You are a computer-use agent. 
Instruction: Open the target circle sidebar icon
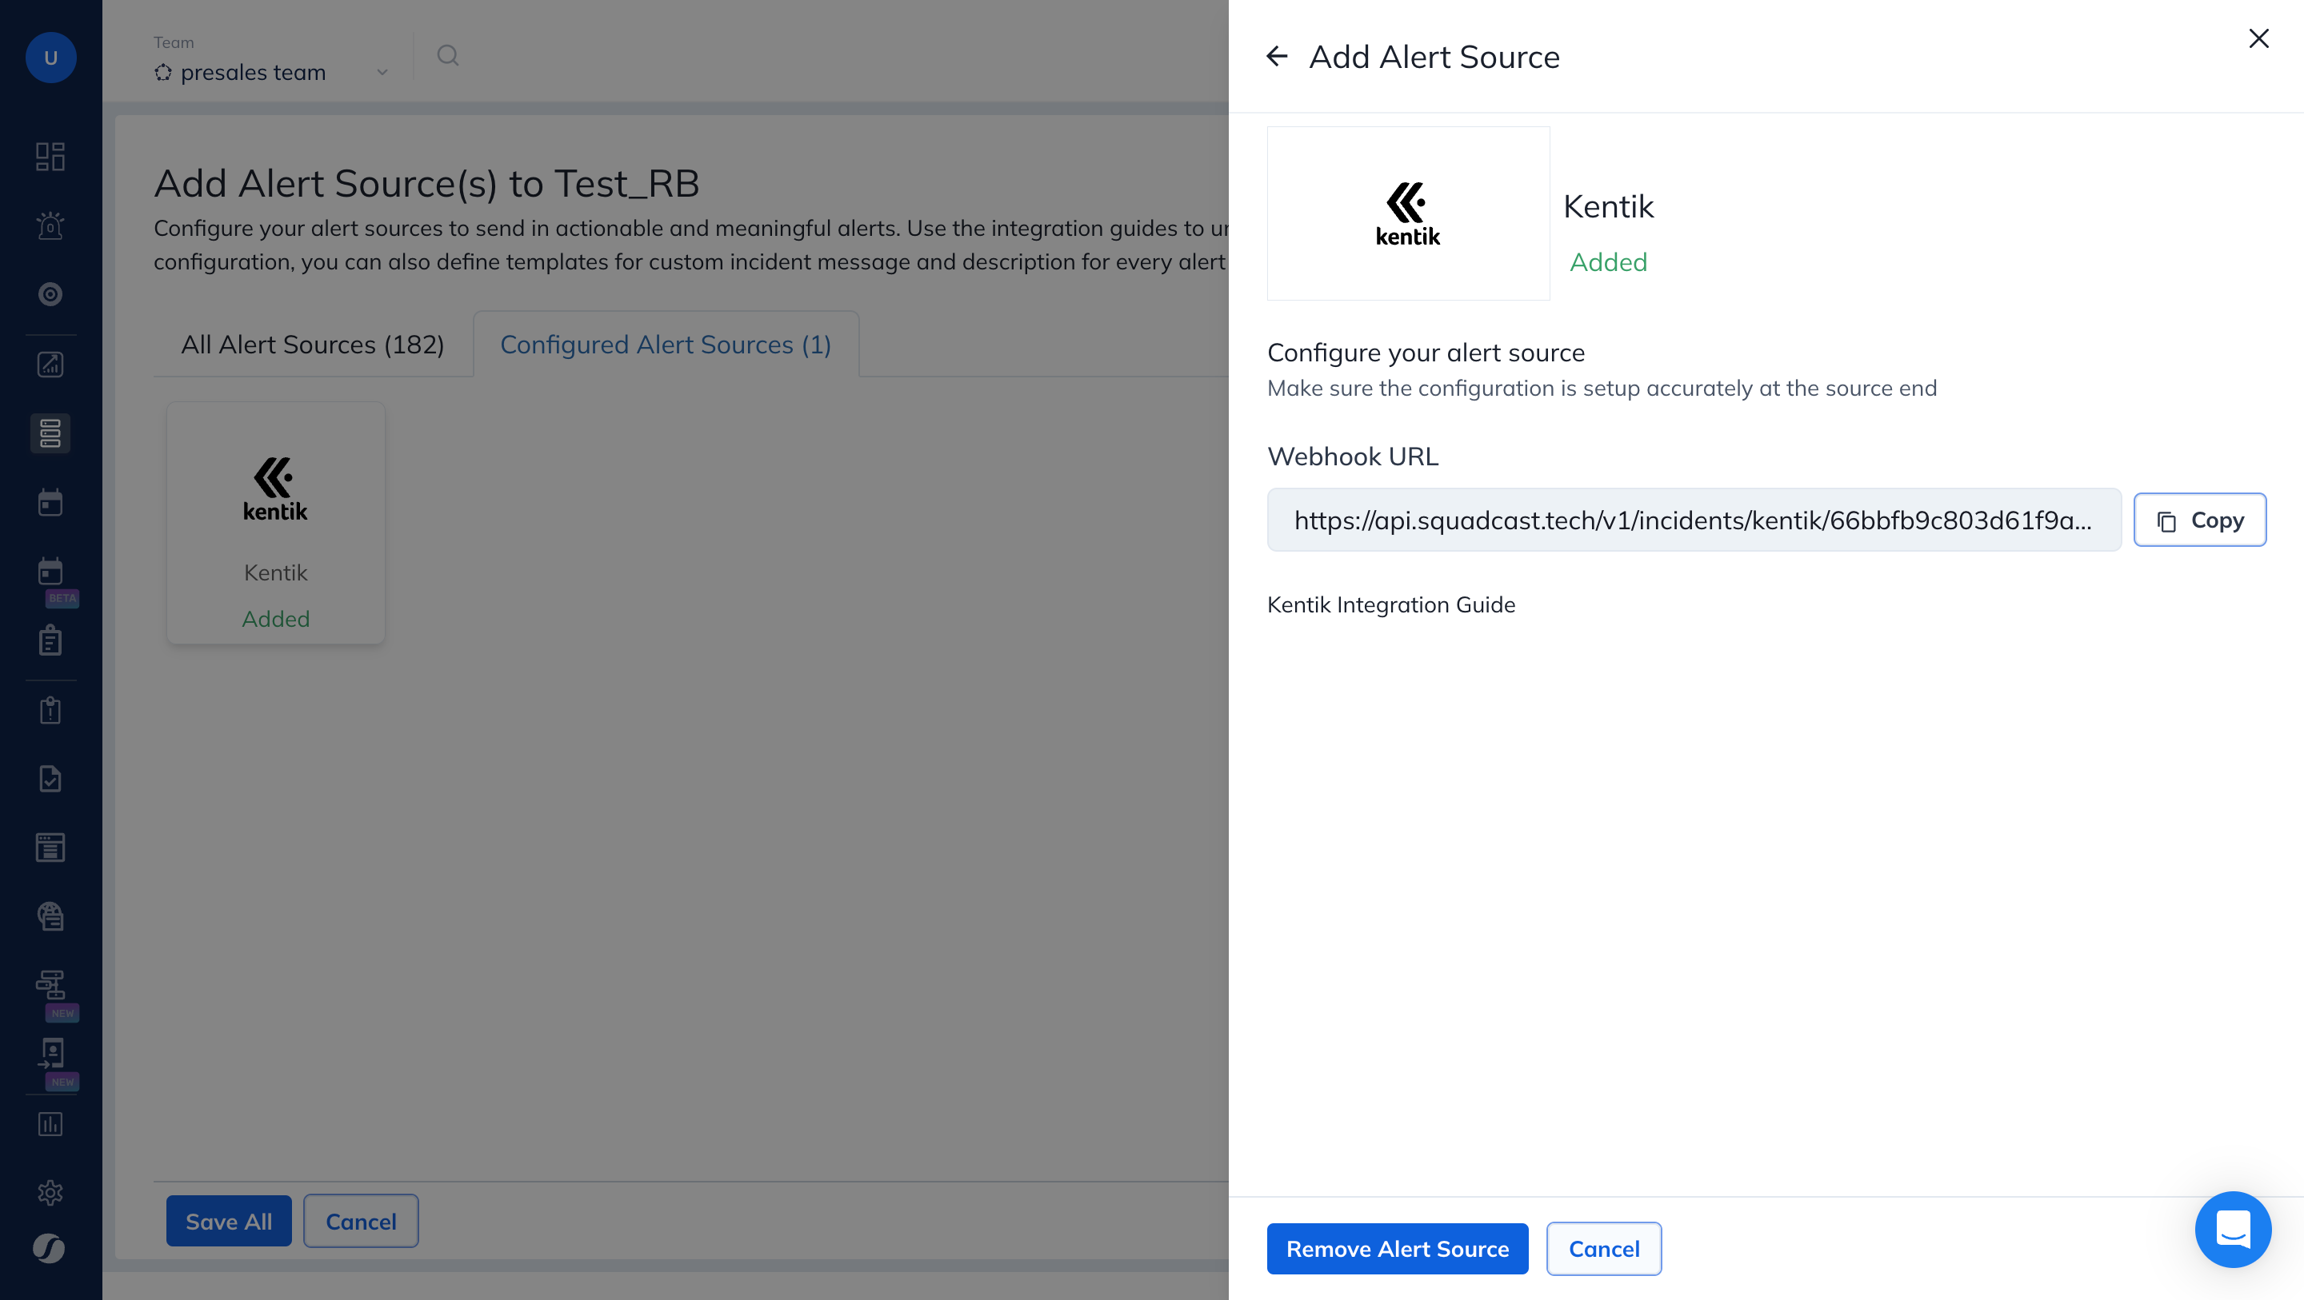tap(50, 294)
